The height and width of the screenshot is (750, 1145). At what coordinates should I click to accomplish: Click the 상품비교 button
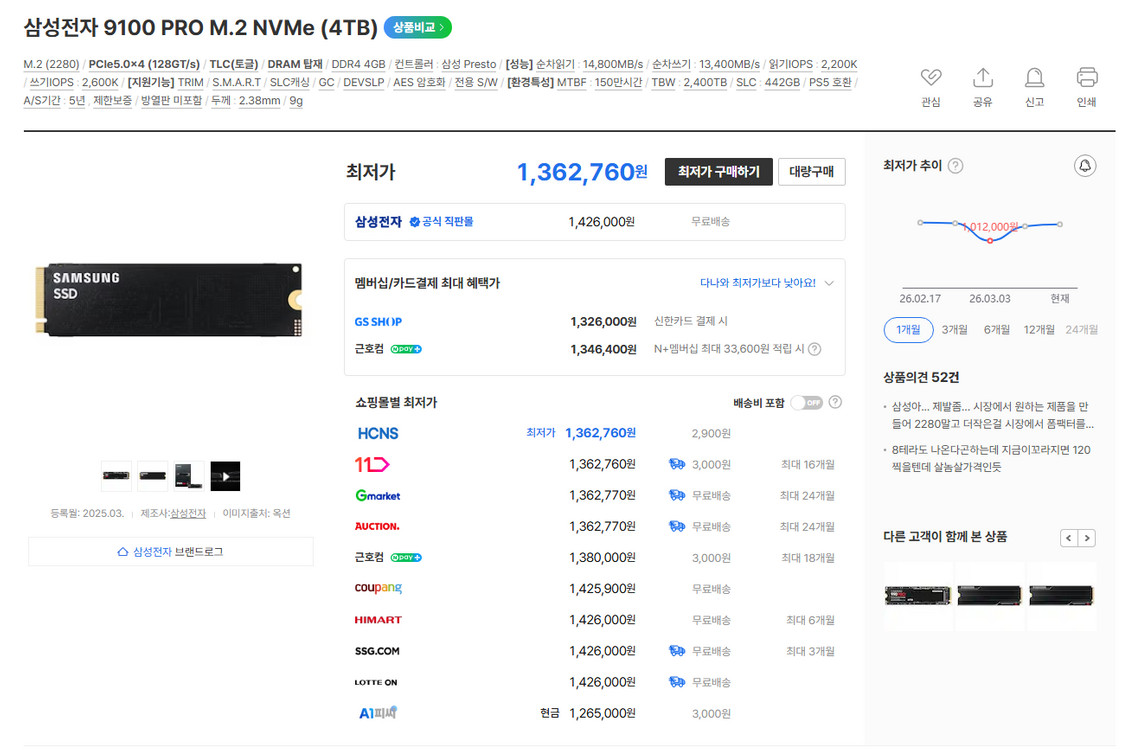pos(418,28)
